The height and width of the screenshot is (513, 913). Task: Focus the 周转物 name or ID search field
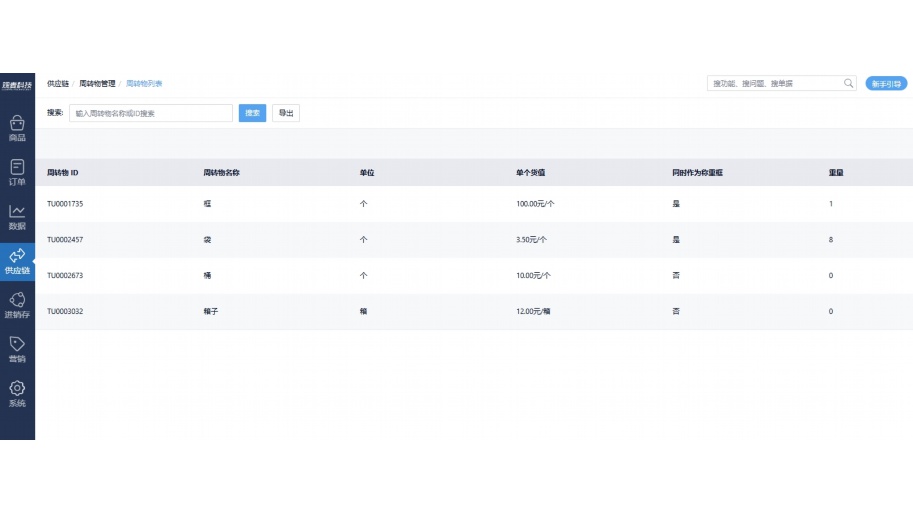click(151, 113)
